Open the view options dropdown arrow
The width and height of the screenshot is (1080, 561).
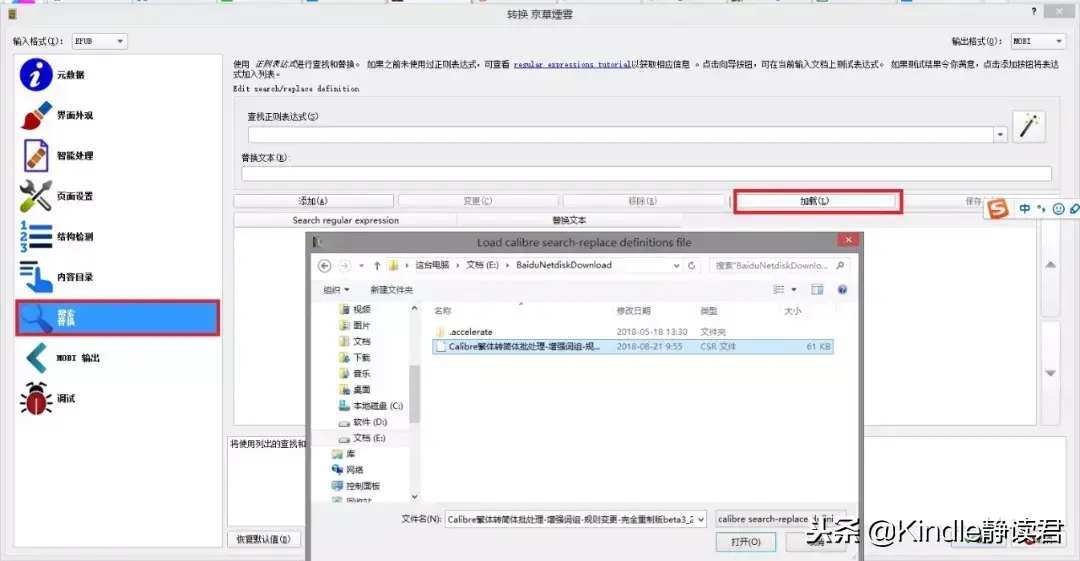pyautogui.click(x=793, y=289)
